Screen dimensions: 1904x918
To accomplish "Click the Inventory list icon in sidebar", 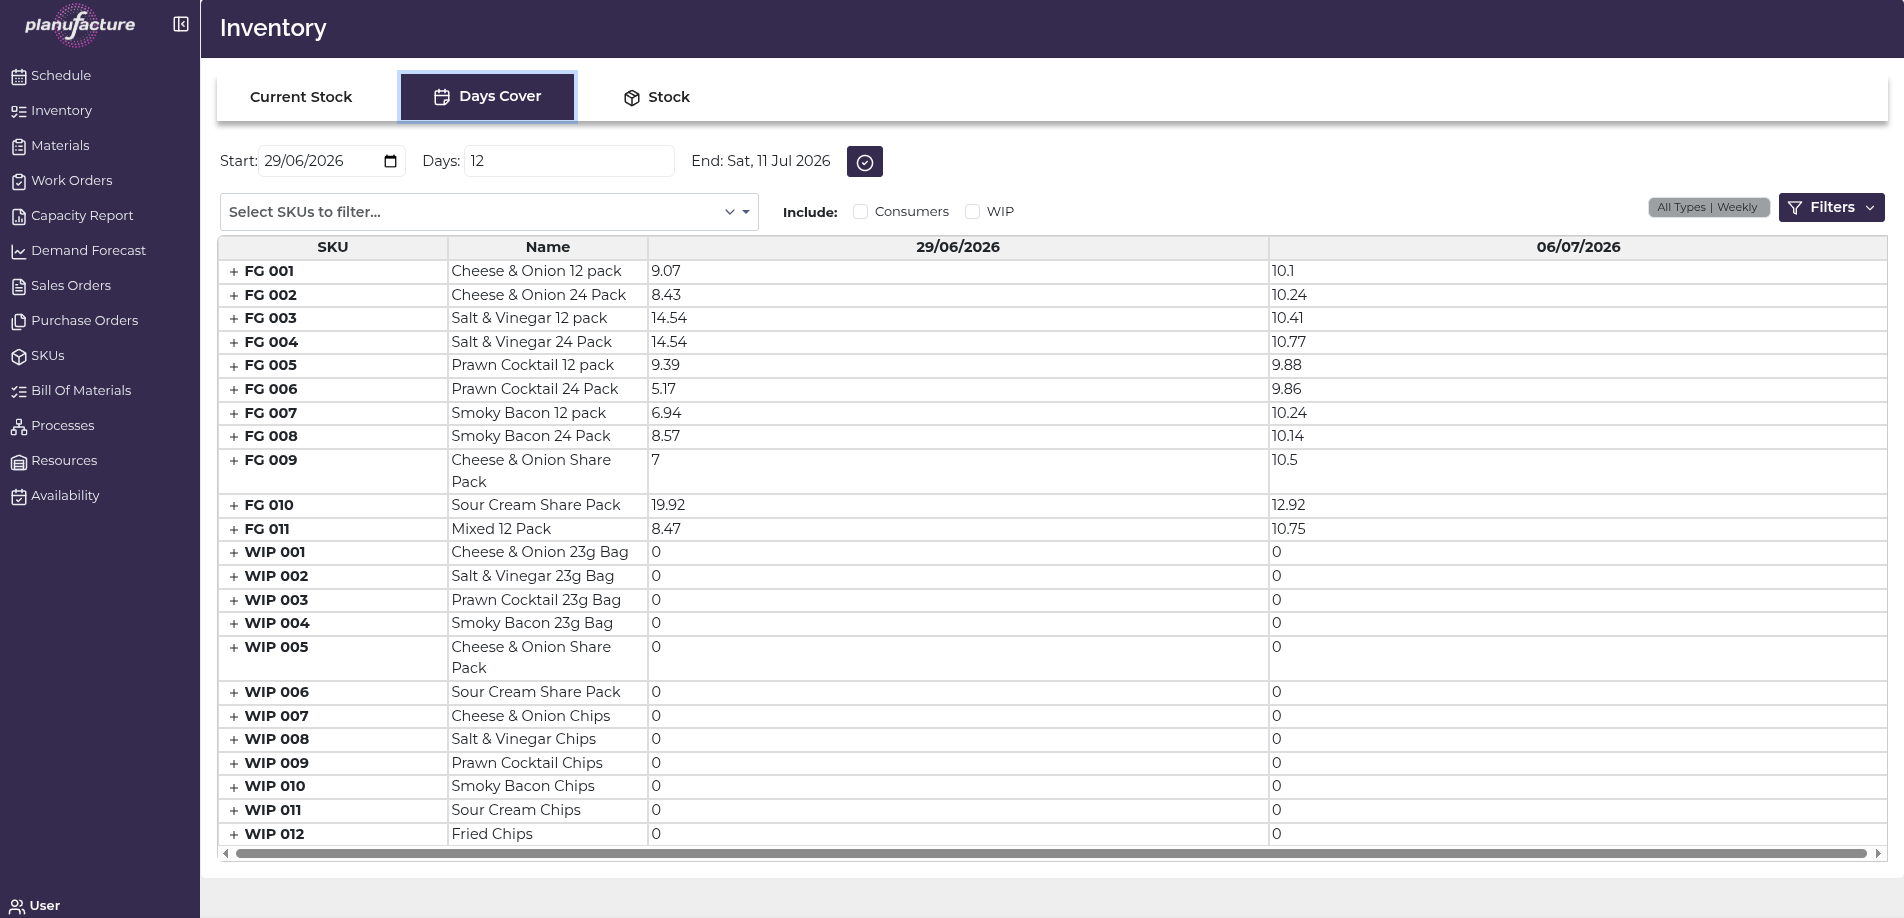I will [18, 111].
